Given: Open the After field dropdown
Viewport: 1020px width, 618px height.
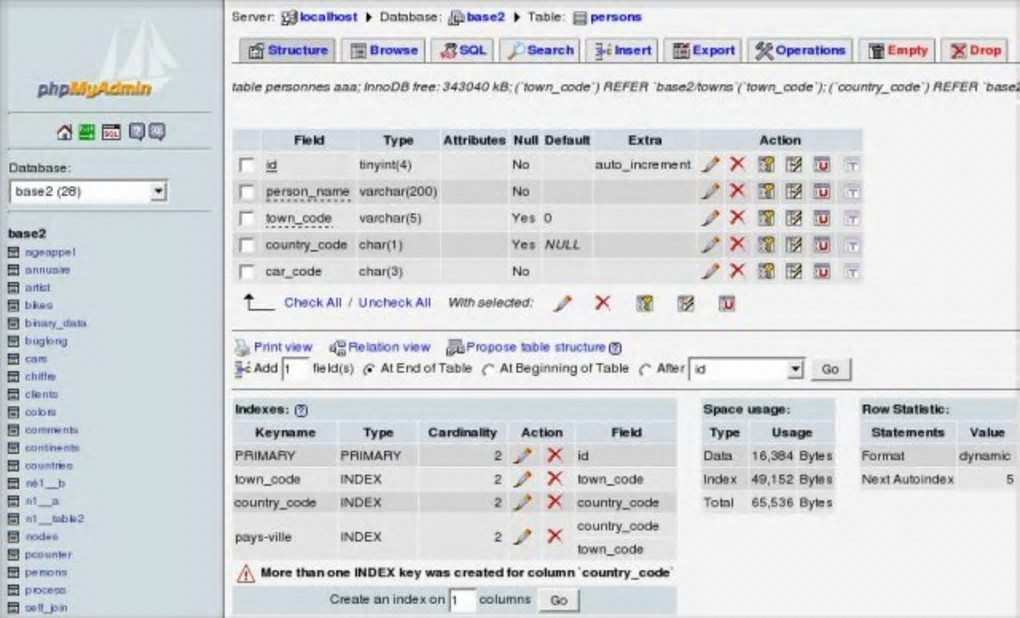Looking at the screenshot, I should 747,369.
